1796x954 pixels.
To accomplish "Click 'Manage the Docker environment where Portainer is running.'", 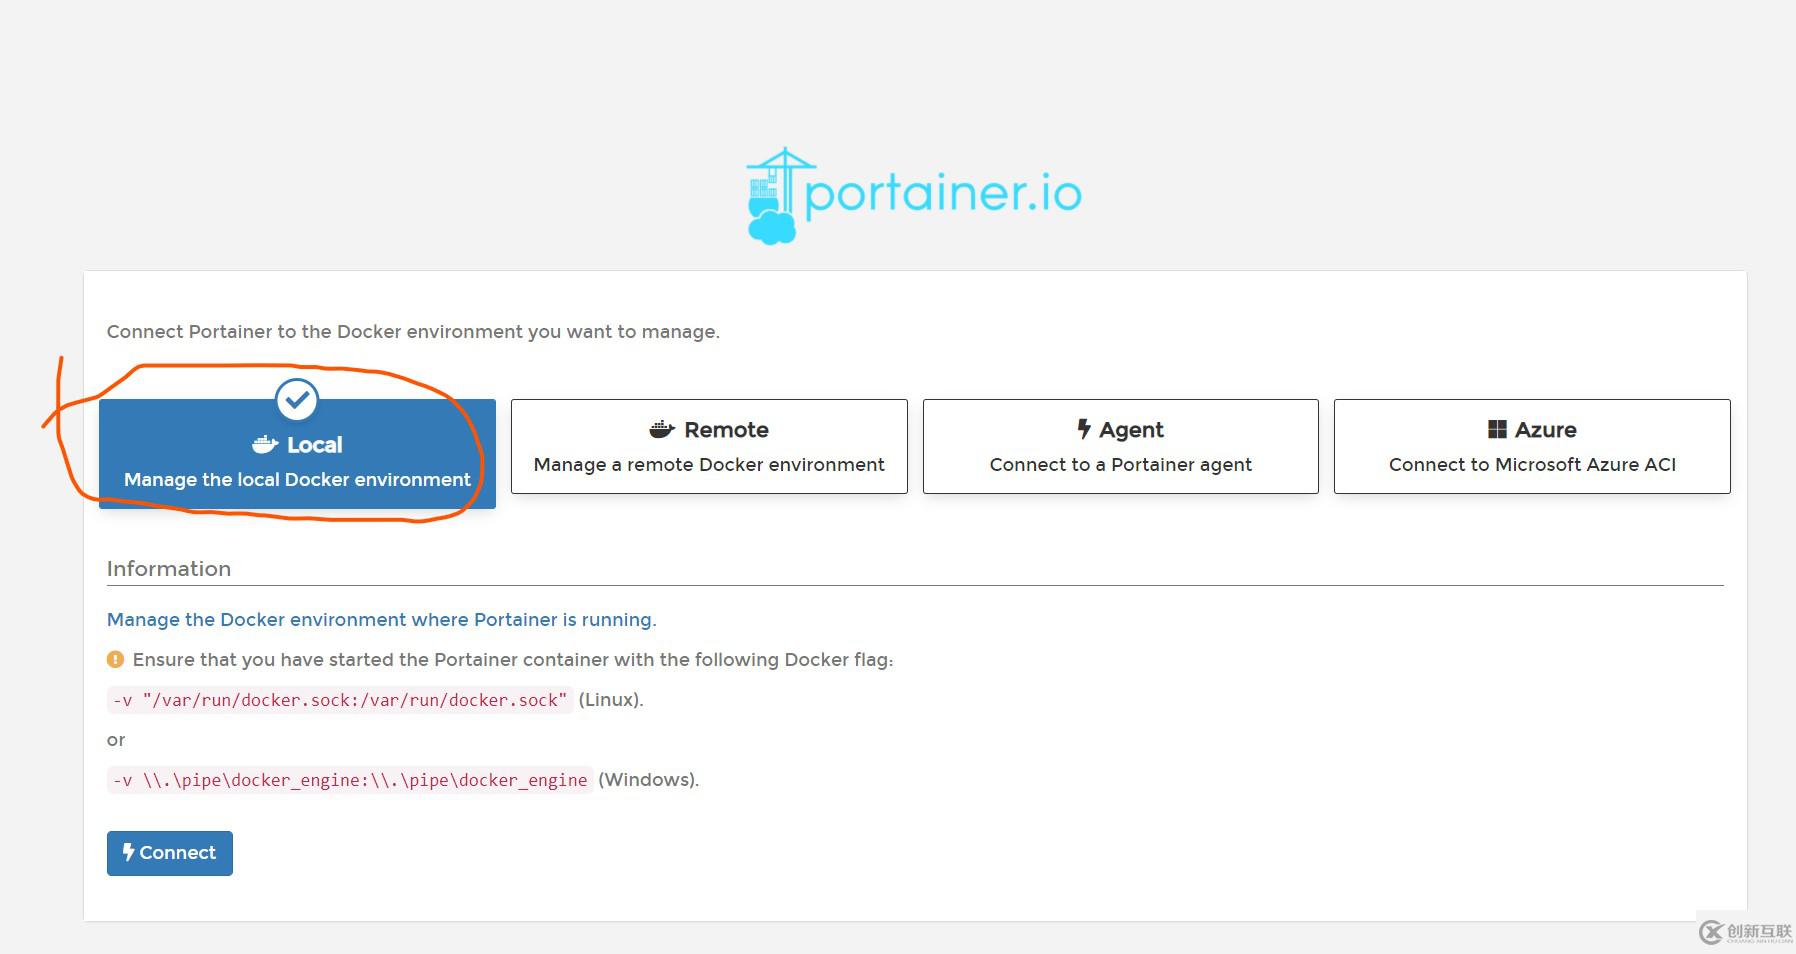I will [382, 620].
